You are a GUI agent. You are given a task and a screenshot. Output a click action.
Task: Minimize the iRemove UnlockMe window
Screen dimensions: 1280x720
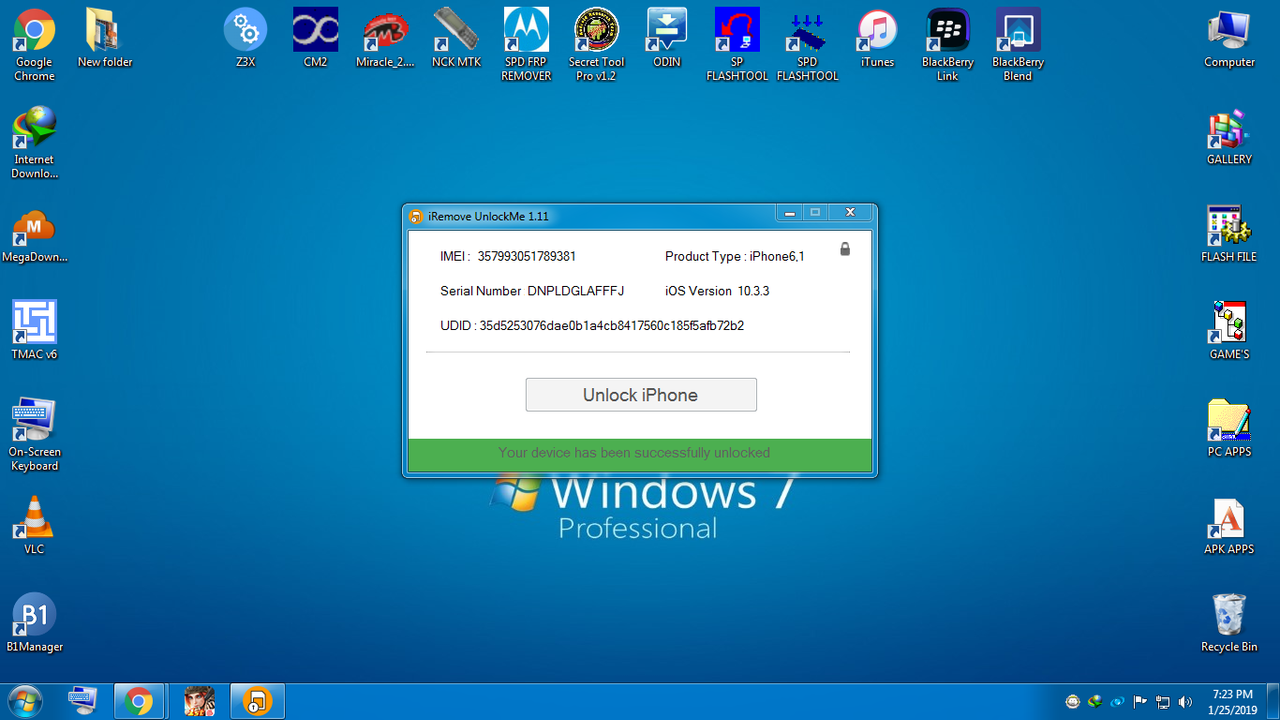pyautogui.click(x=790, y=213)
